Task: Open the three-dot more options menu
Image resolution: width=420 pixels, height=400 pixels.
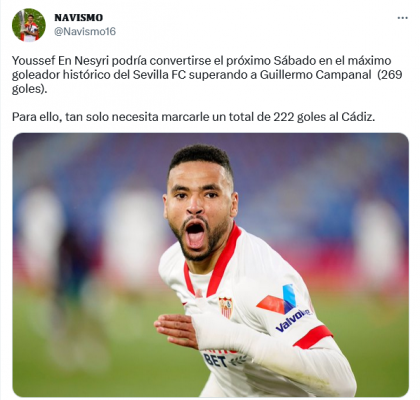Action: (x=402, y=18)
